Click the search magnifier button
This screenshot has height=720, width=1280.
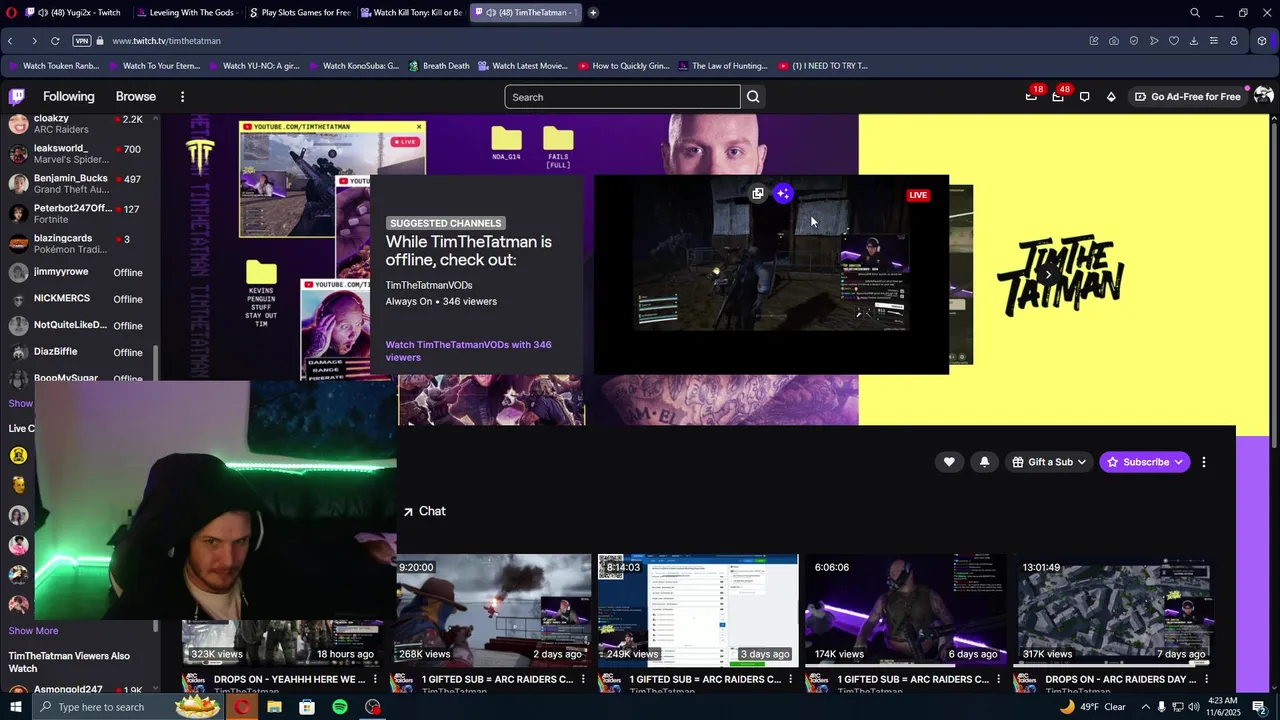point(753,97)
